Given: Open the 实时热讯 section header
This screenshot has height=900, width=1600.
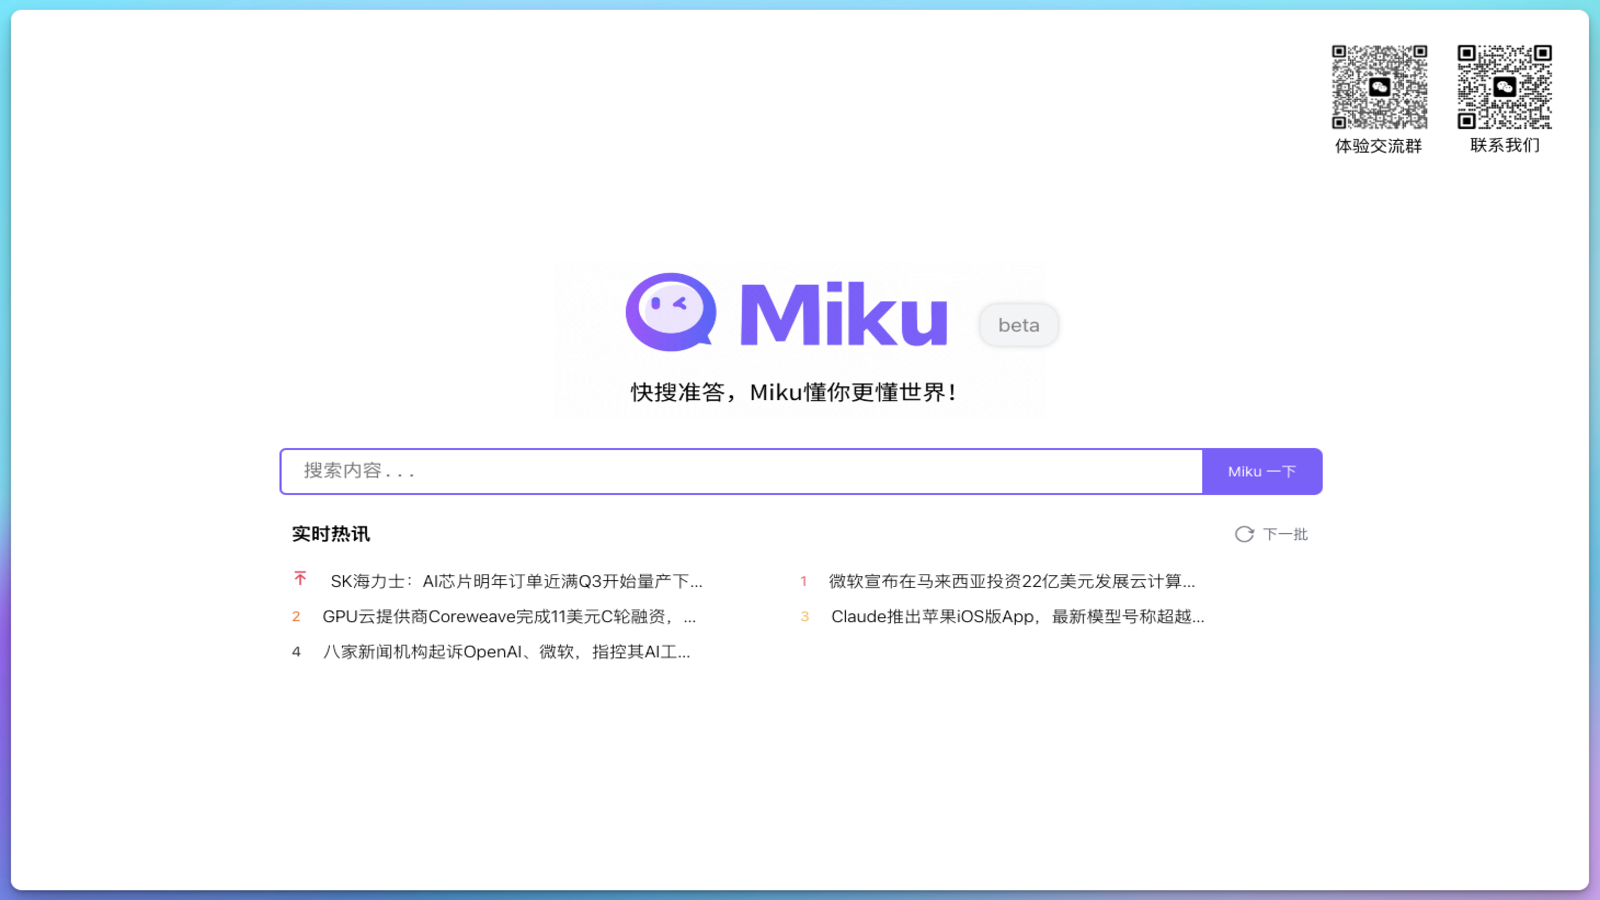Looking at the screenshot, I should [329, 533].
